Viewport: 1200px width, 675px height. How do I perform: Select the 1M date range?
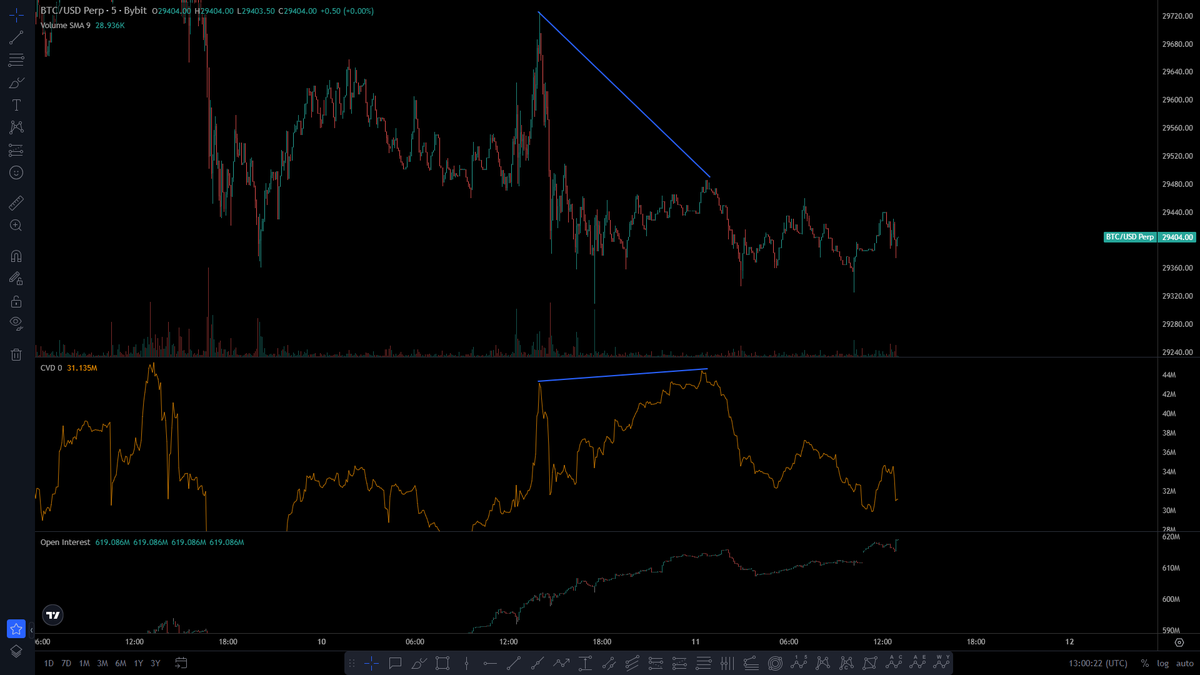click(84, 664)
